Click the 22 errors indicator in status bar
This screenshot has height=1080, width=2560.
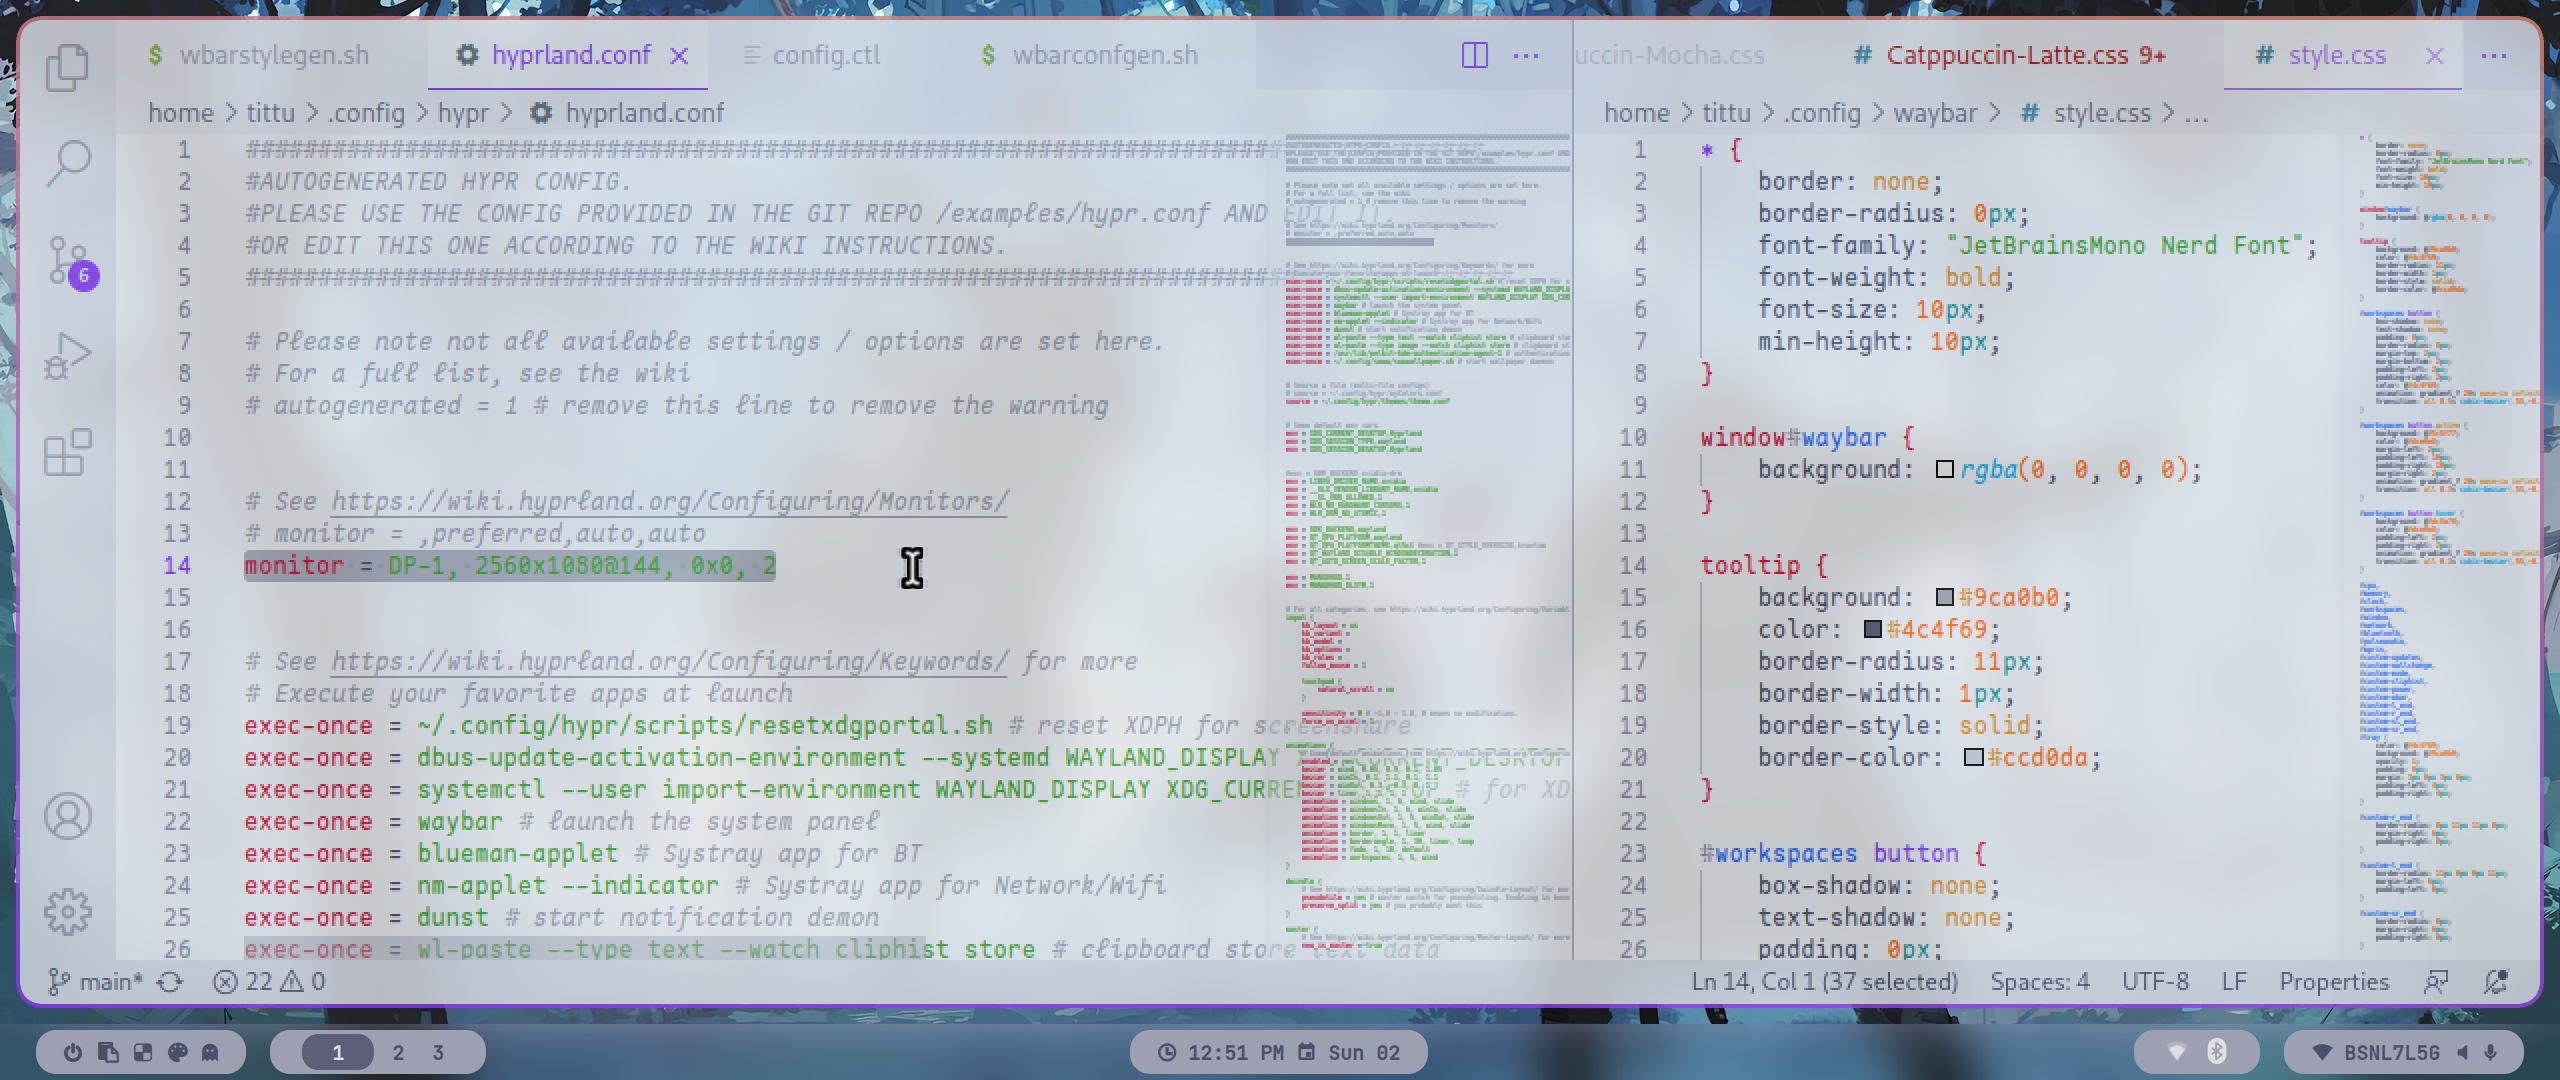(247, 981)
